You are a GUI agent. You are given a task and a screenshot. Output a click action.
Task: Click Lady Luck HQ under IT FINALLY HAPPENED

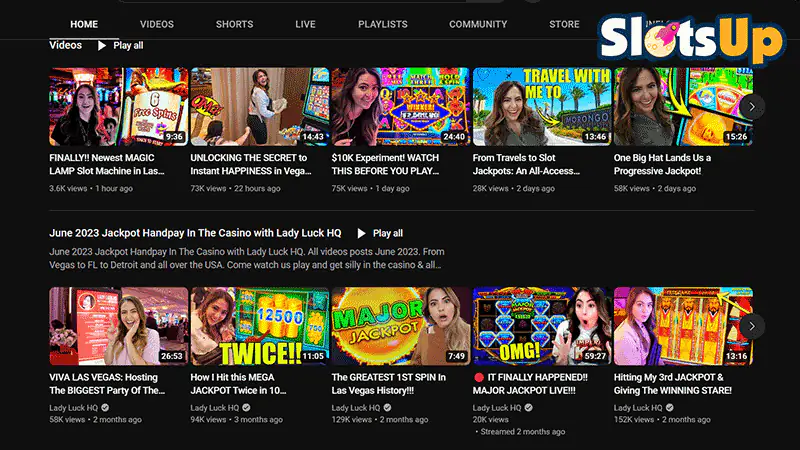click(x=497, y=408)
